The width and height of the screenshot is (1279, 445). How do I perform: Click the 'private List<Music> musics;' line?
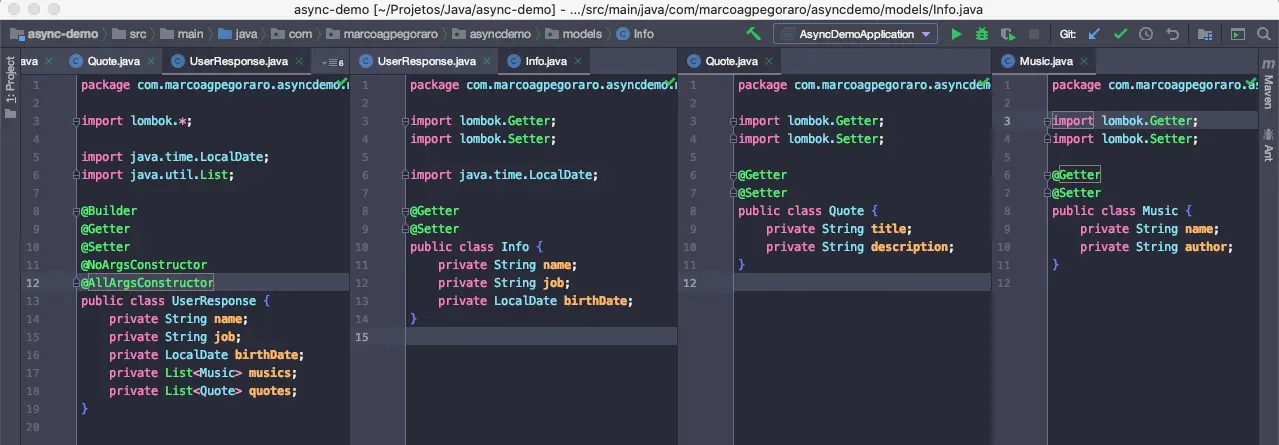coord(203,373)
